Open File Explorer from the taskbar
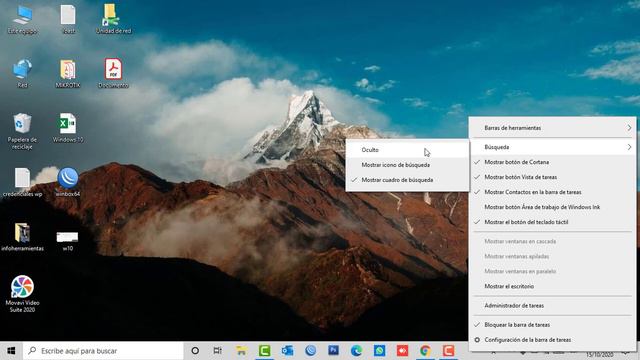The height and width of the screenshot is (360, 640). [241, 351]
